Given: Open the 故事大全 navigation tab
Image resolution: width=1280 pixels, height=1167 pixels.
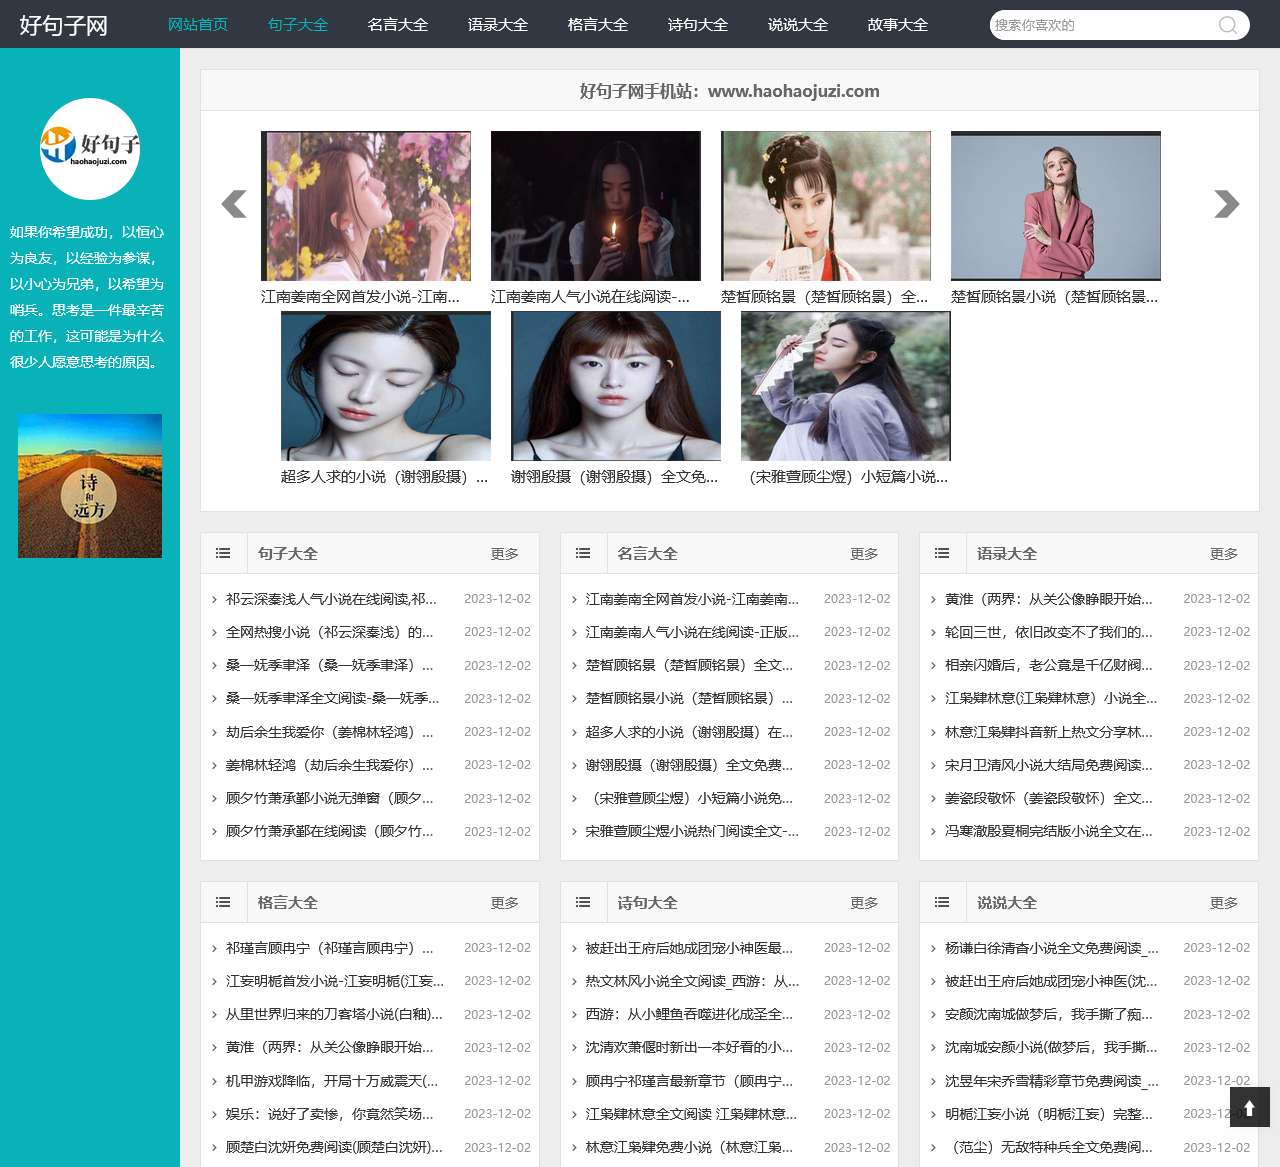Looking at the screenshot, I should pos(897,25).
